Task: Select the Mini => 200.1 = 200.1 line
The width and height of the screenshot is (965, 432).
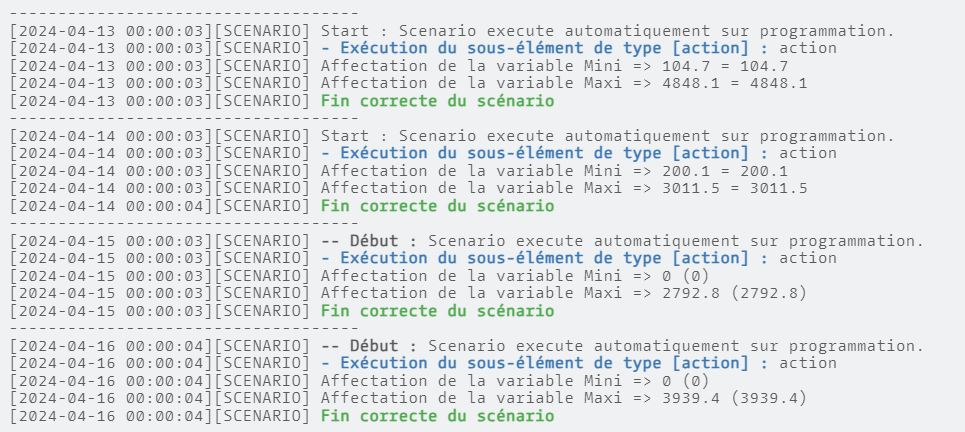Action: tap(399, 172)
